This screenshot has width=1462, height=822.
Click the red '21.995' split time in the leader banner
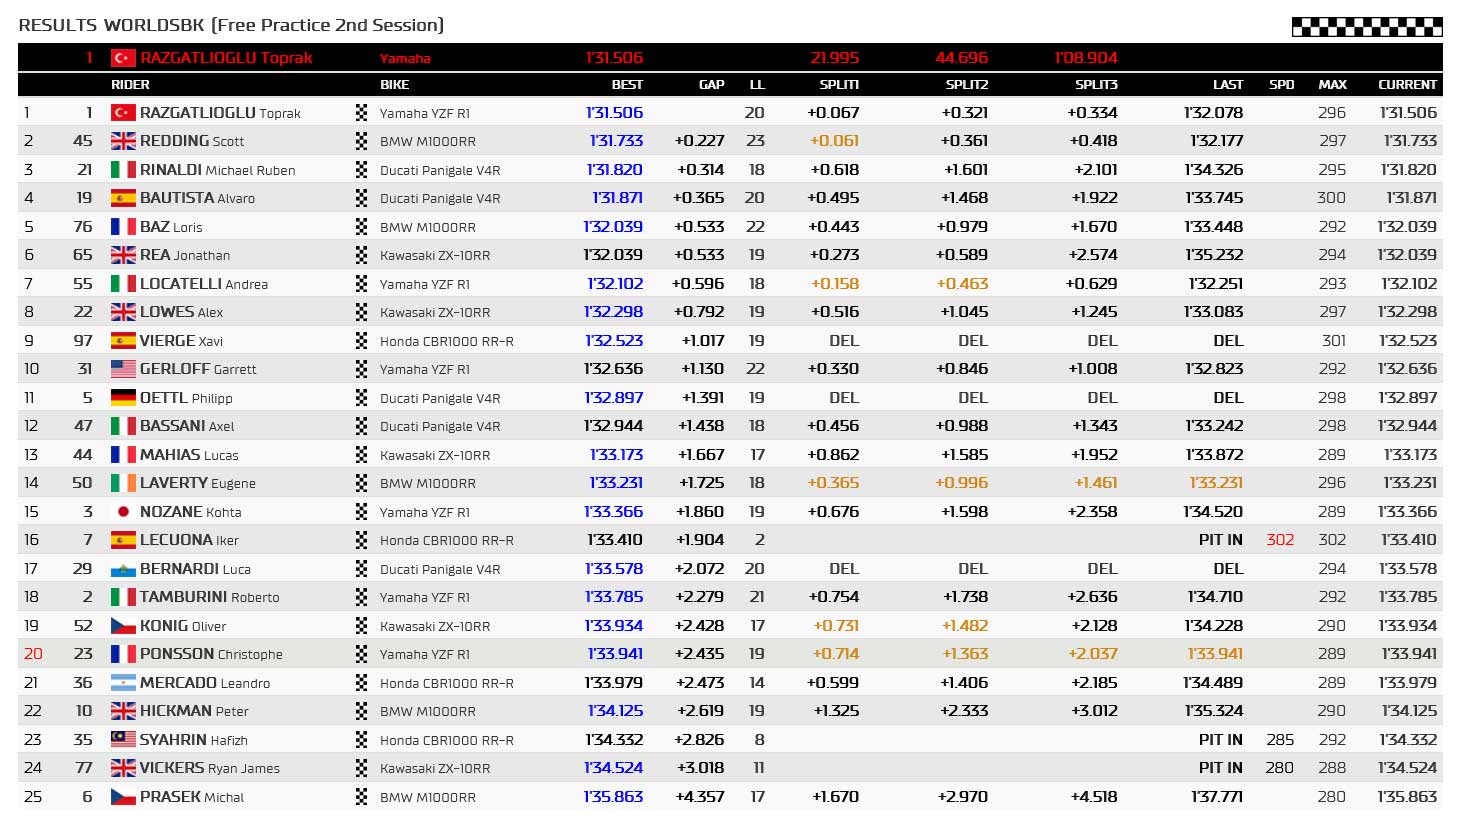pos(834,58)
